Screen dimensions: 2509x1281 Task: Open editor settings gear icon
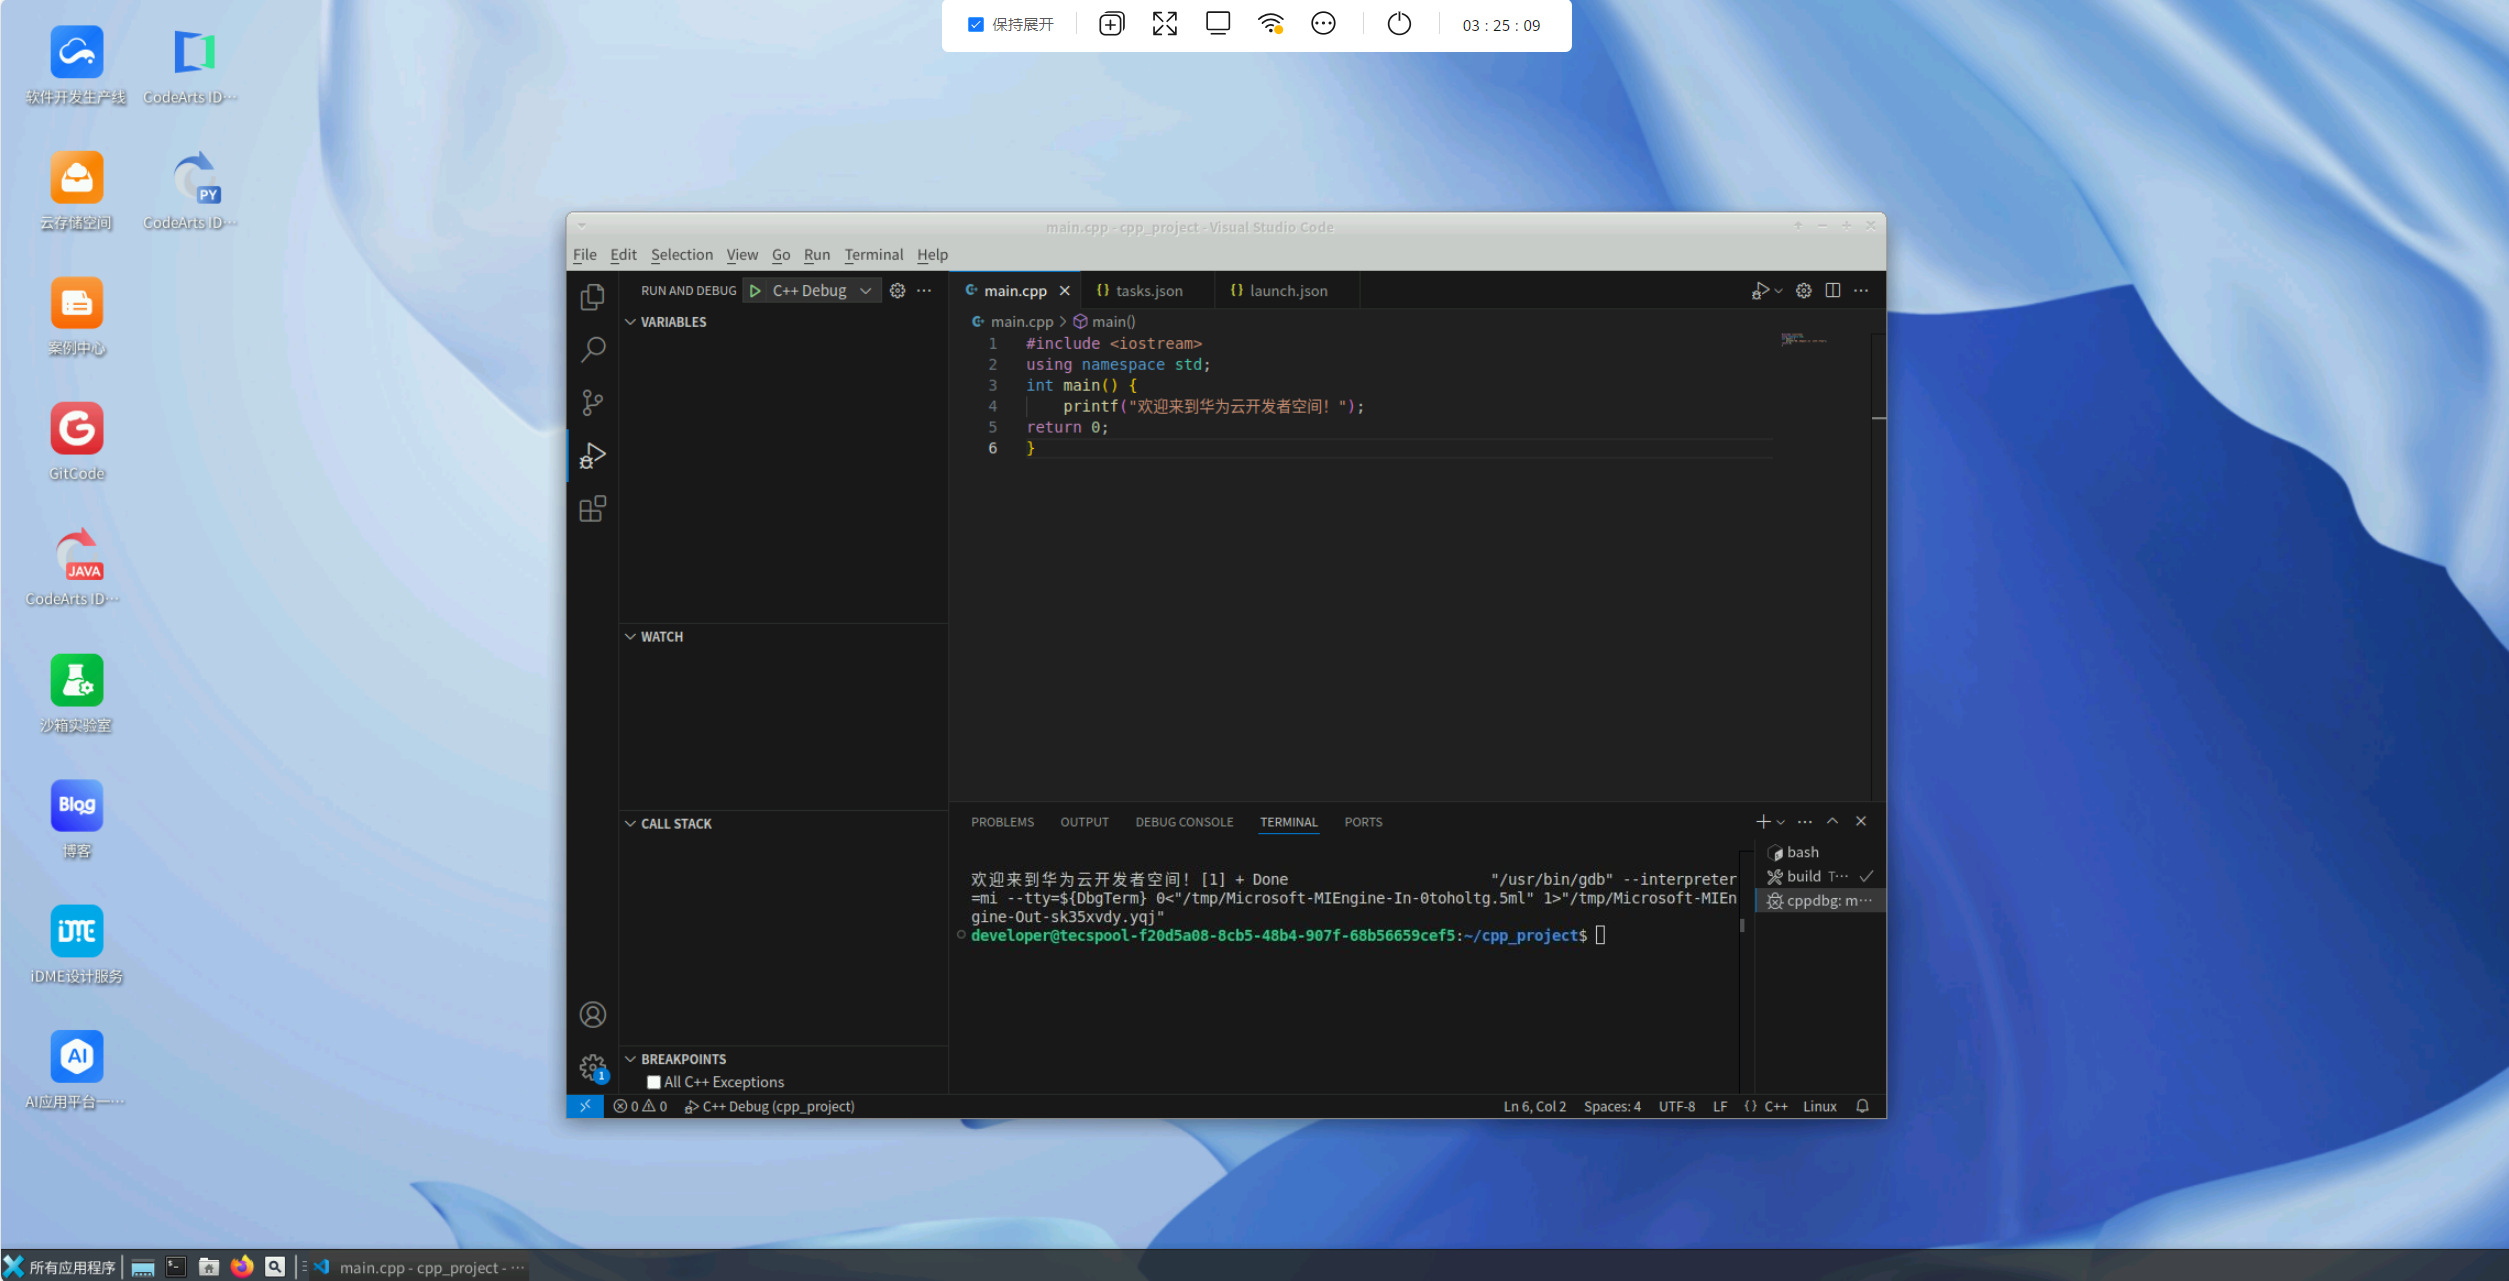[x=1803, y=291]
